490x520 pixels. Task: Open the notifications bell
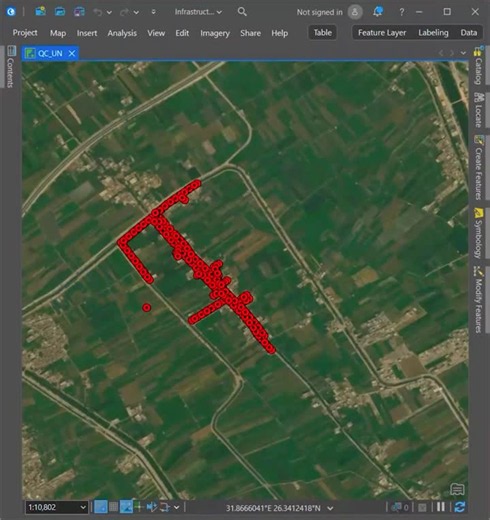[378, 12]
